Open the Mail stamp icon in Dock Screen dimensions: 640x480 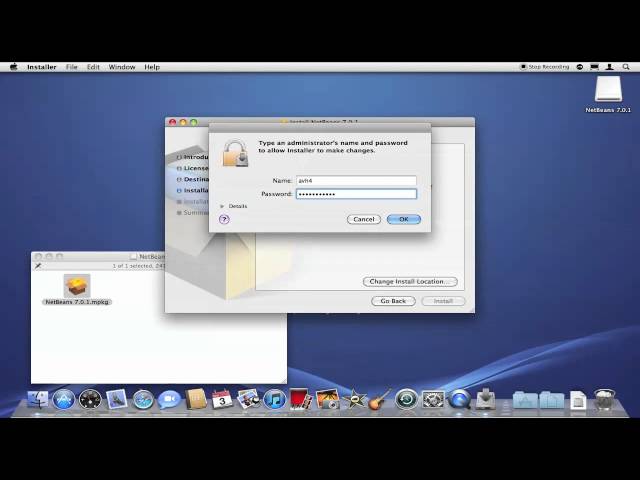[x=117, y=399]
